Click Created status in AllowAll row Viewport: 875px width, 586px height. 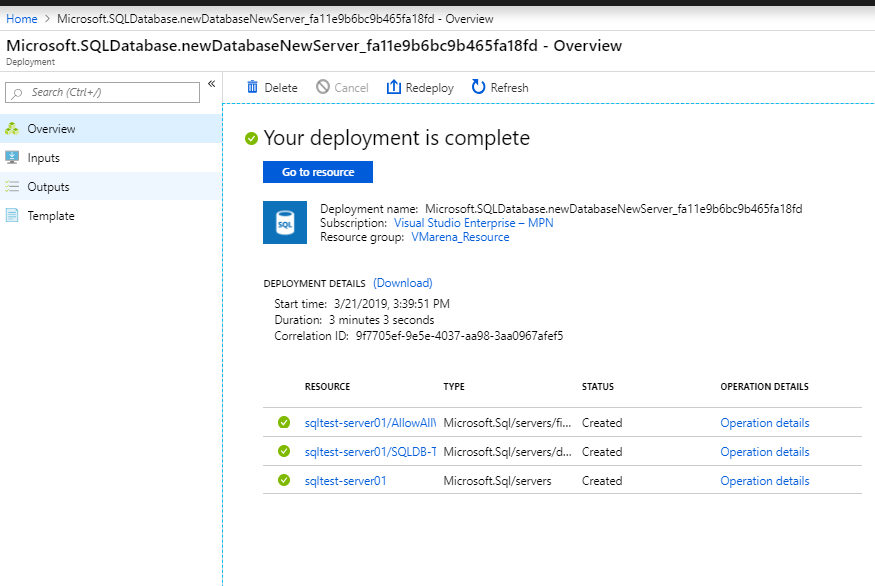(x=602, y=423)
